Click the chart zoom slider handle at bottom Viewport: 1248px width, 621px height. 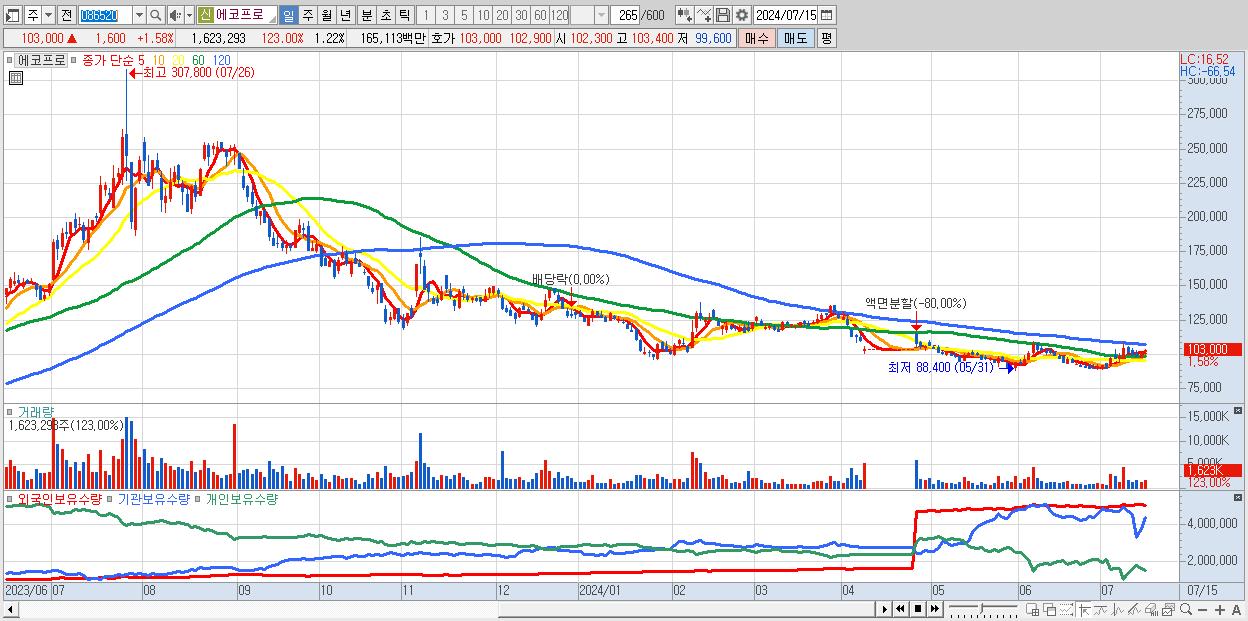tap(982, 609)
